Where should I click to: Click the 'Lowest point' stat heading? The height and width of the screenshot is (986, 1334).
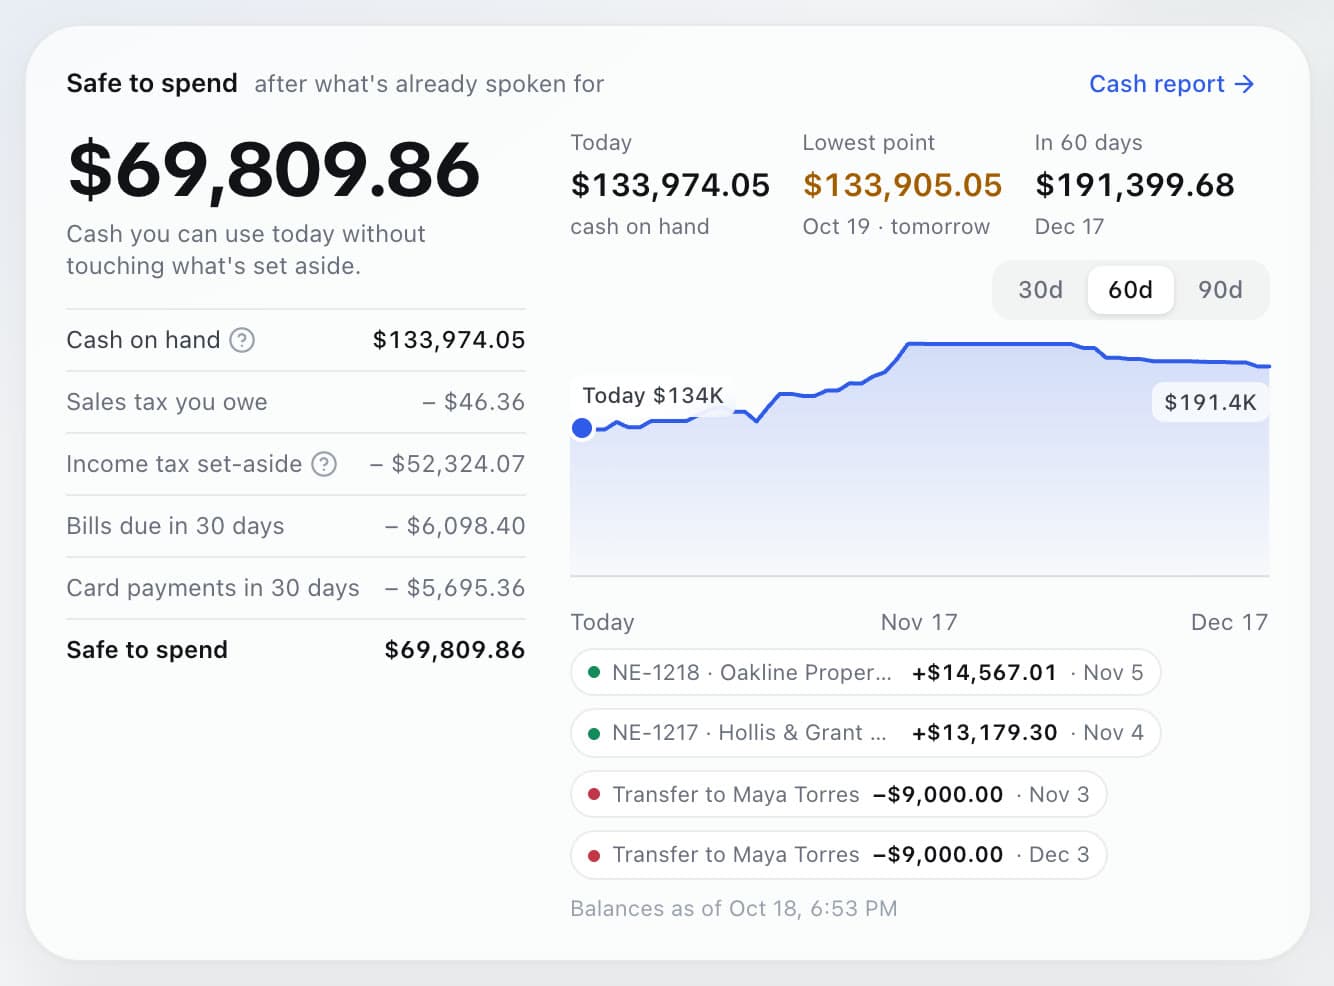pyautogui.click(x=868, y=142)
